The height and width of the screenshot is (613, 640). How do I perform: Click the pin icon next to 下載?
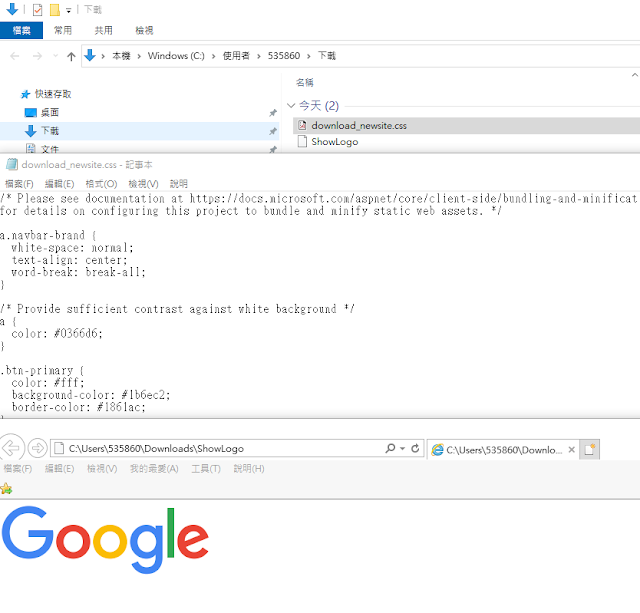pos(273,131)
